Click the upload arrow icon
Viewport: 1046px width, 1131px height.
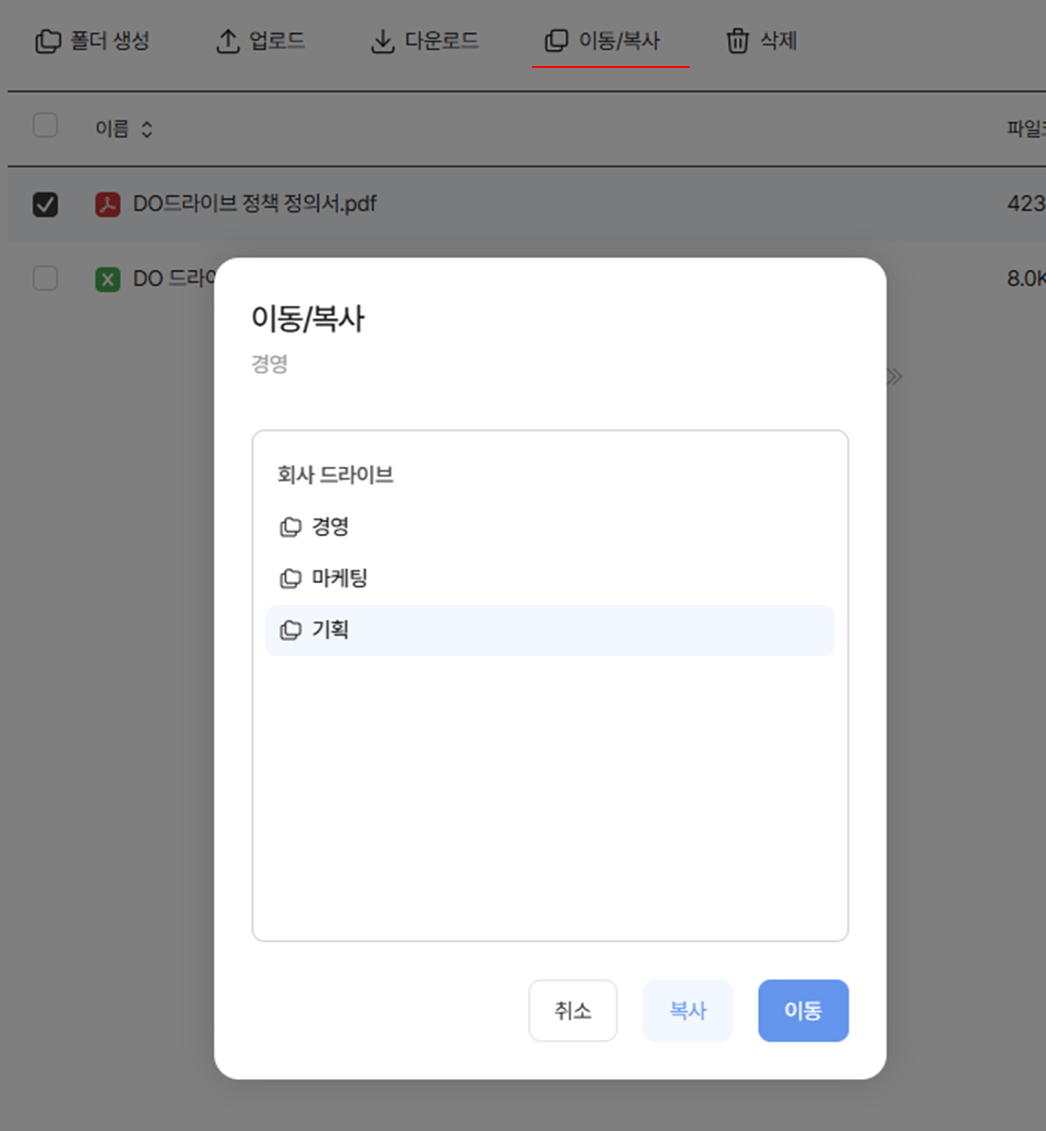click(228, 42)
